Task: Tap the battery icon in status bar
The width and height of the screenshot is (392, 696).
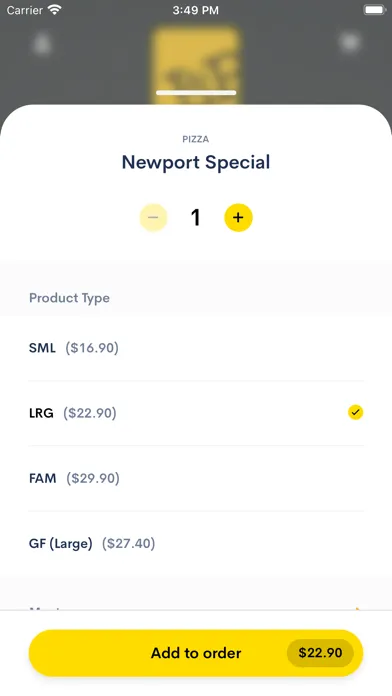Action: (x=374, y=10)
